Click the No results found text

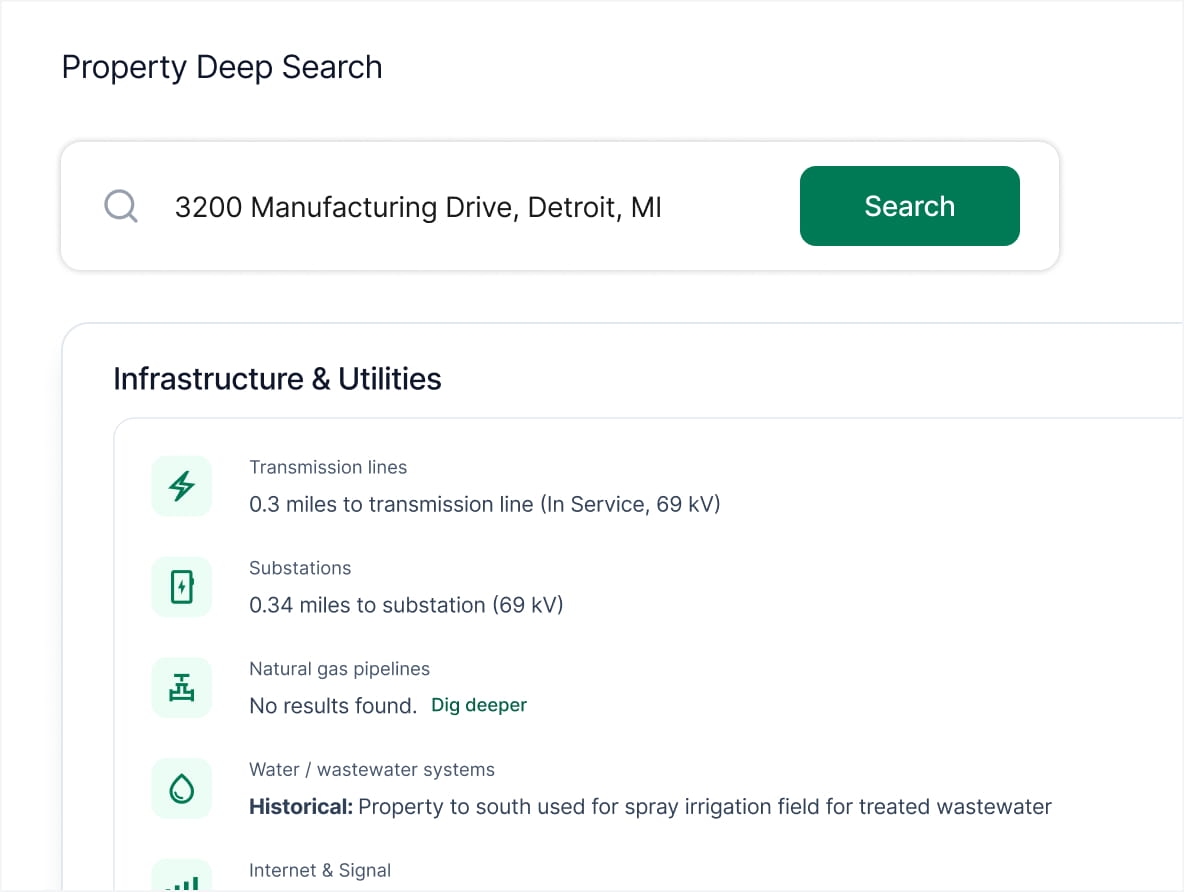pos(333,706)
